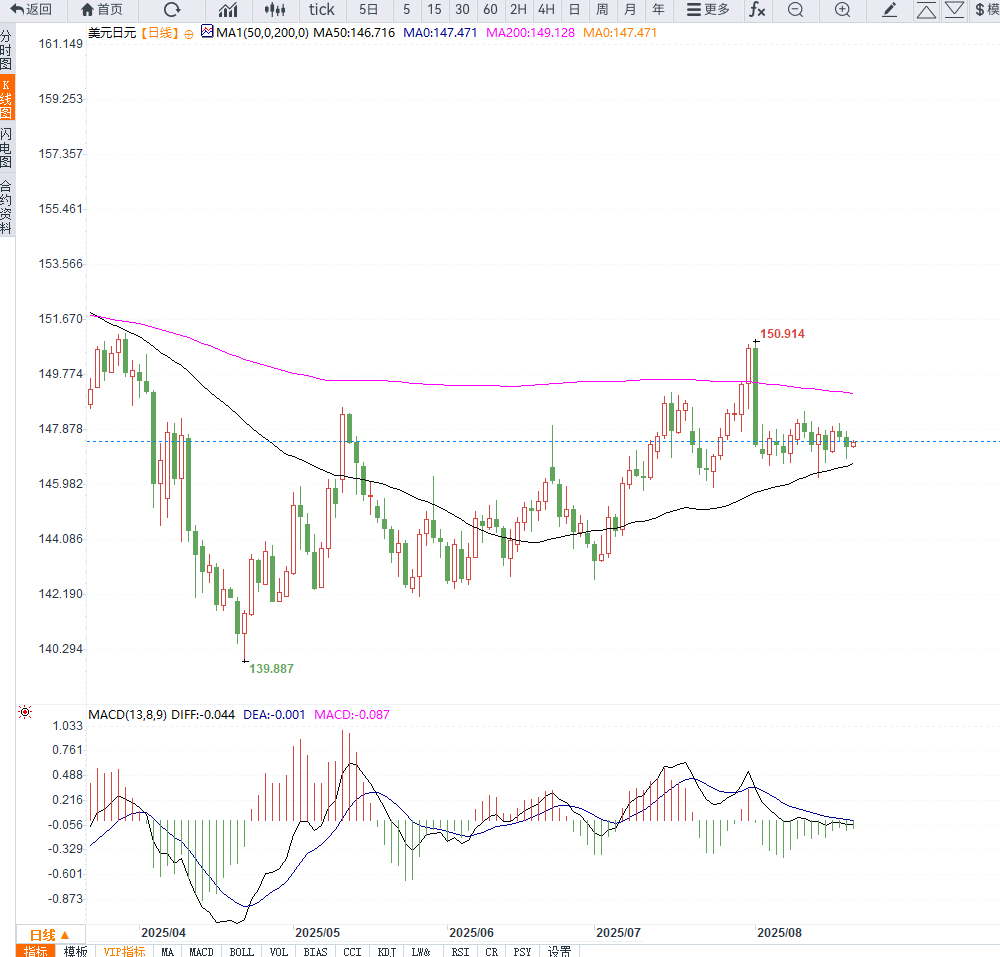Viewport: 1000px width, 957px height.
Task: Click the 美元日元 symbol title
Action: 112,33
